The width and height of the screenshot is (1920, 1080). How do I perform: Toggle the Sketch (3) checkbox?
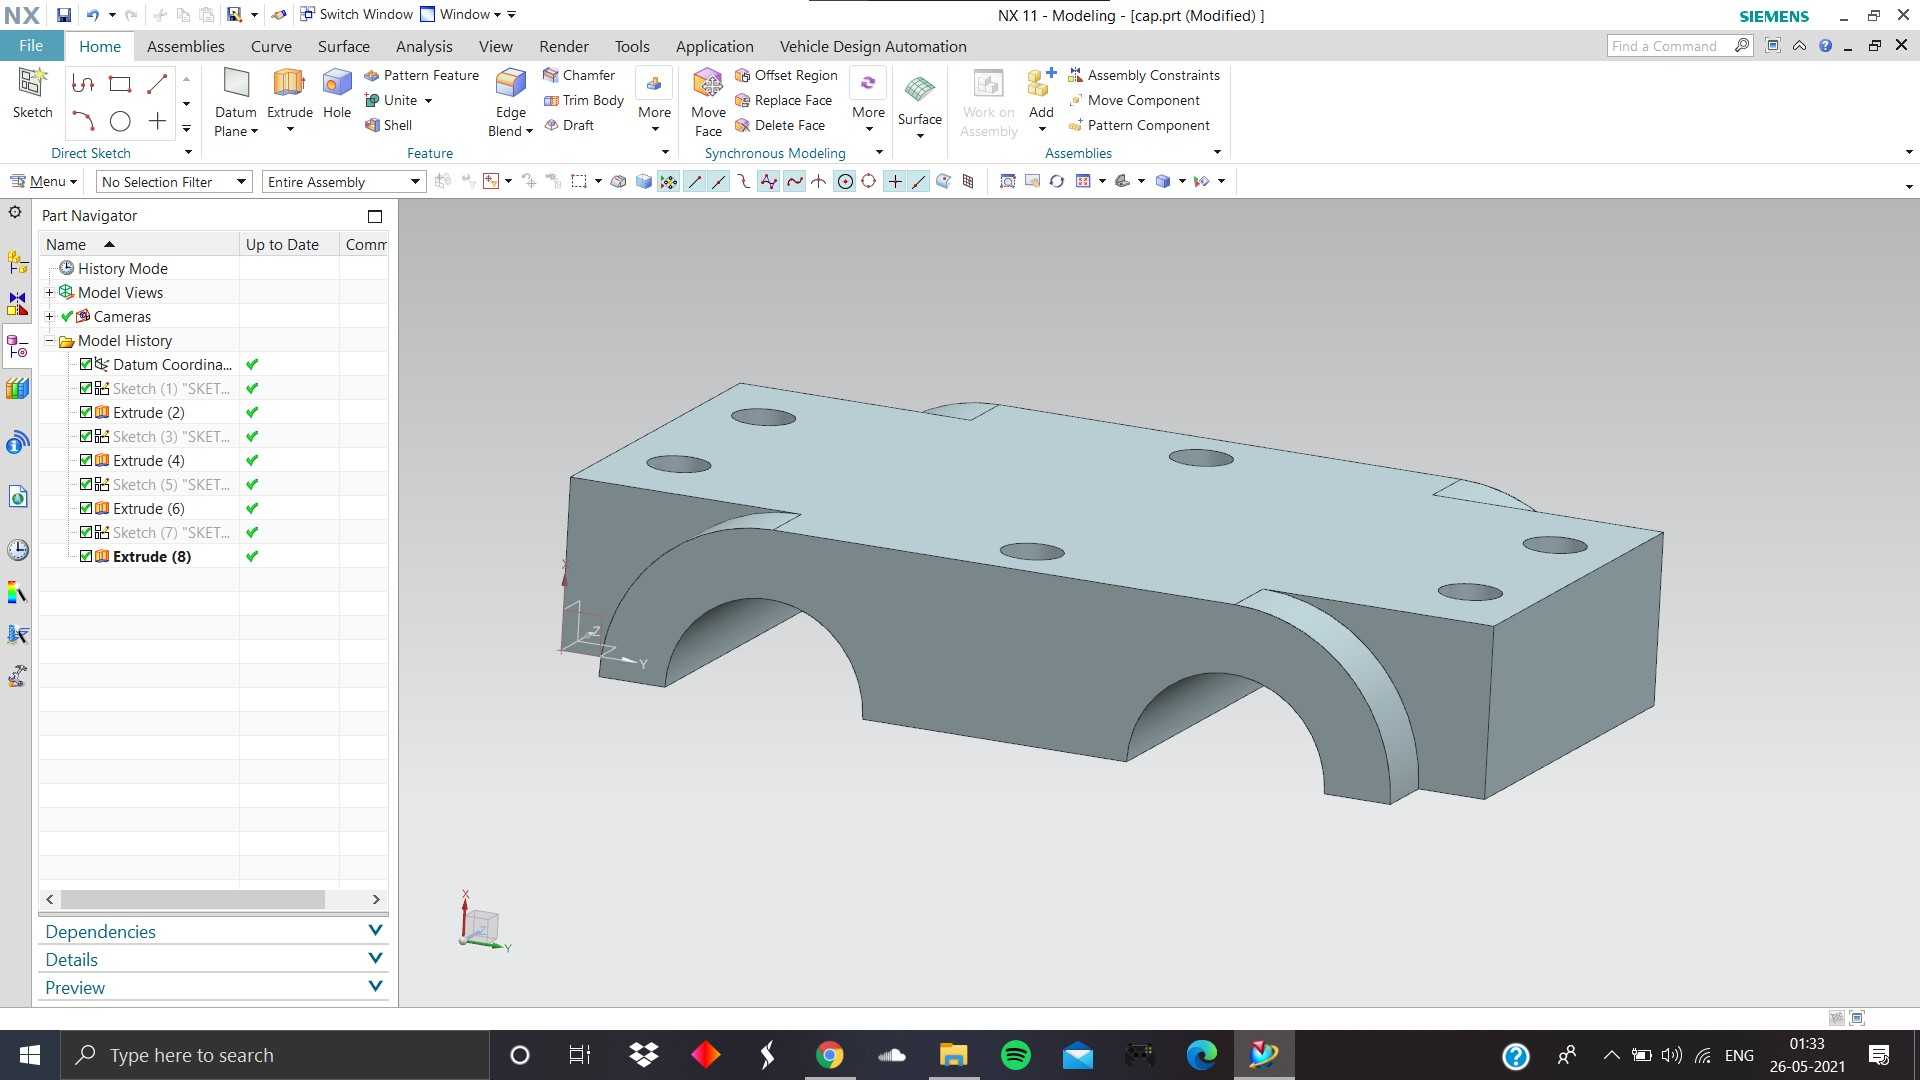pos(86,436)
